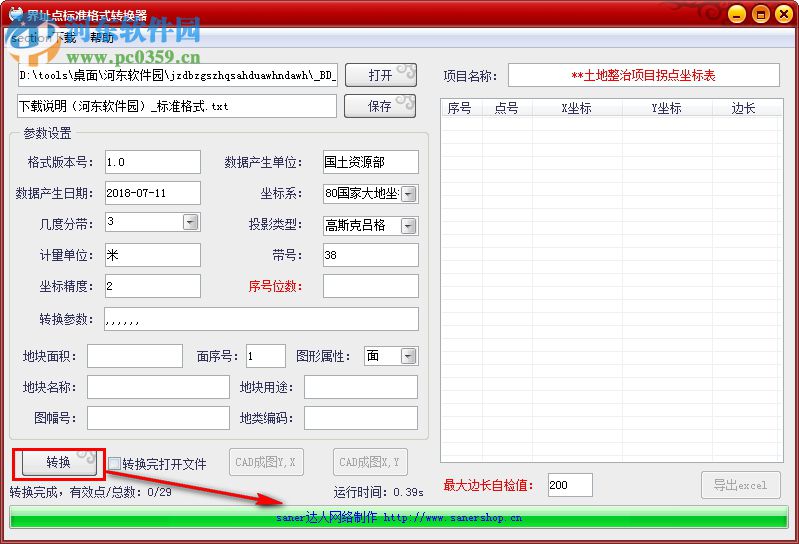Edit the 坐标精度 field
799x544 pixels.
pos(153,286)
